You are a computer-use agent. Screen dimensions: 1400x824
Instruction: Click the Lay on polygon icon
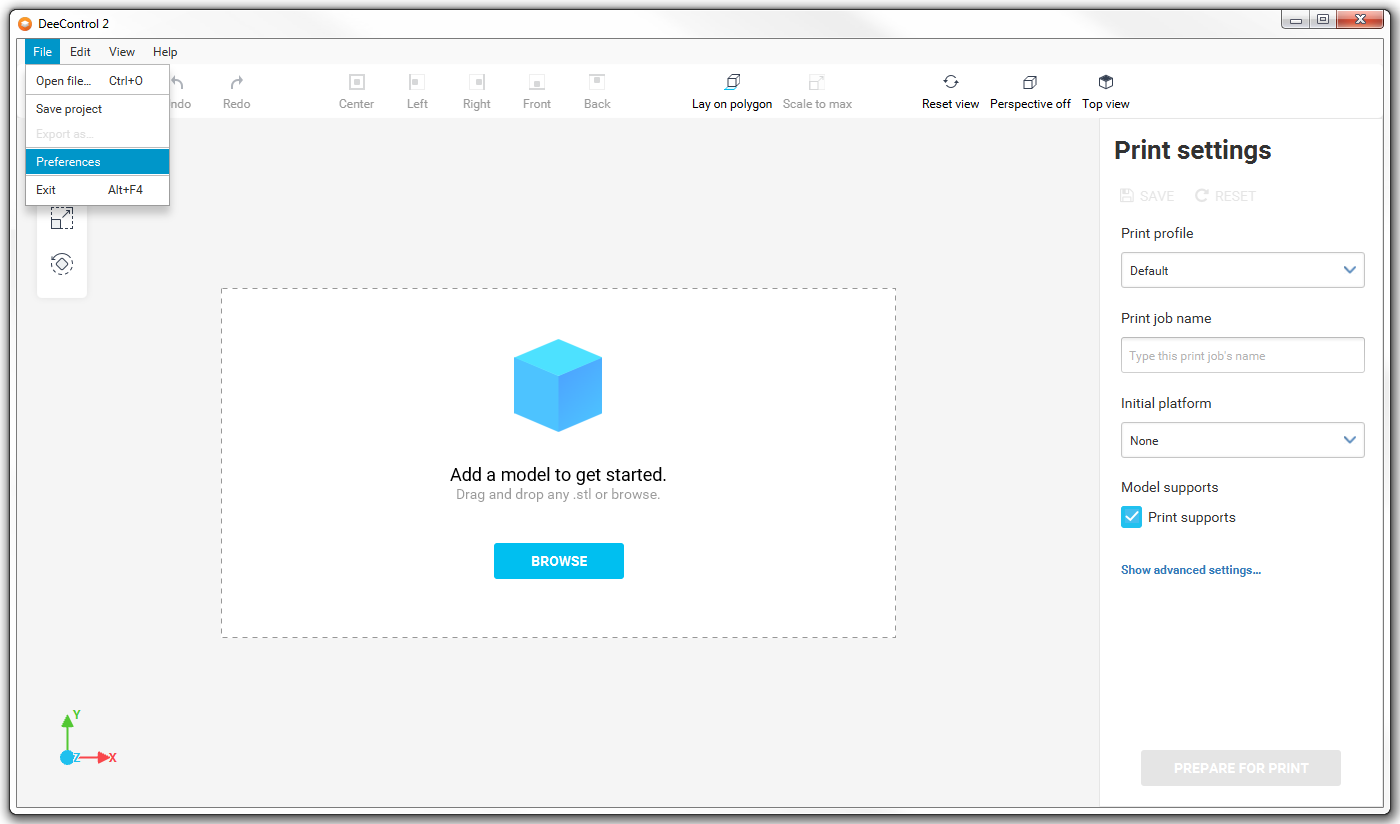coord(732,82)
